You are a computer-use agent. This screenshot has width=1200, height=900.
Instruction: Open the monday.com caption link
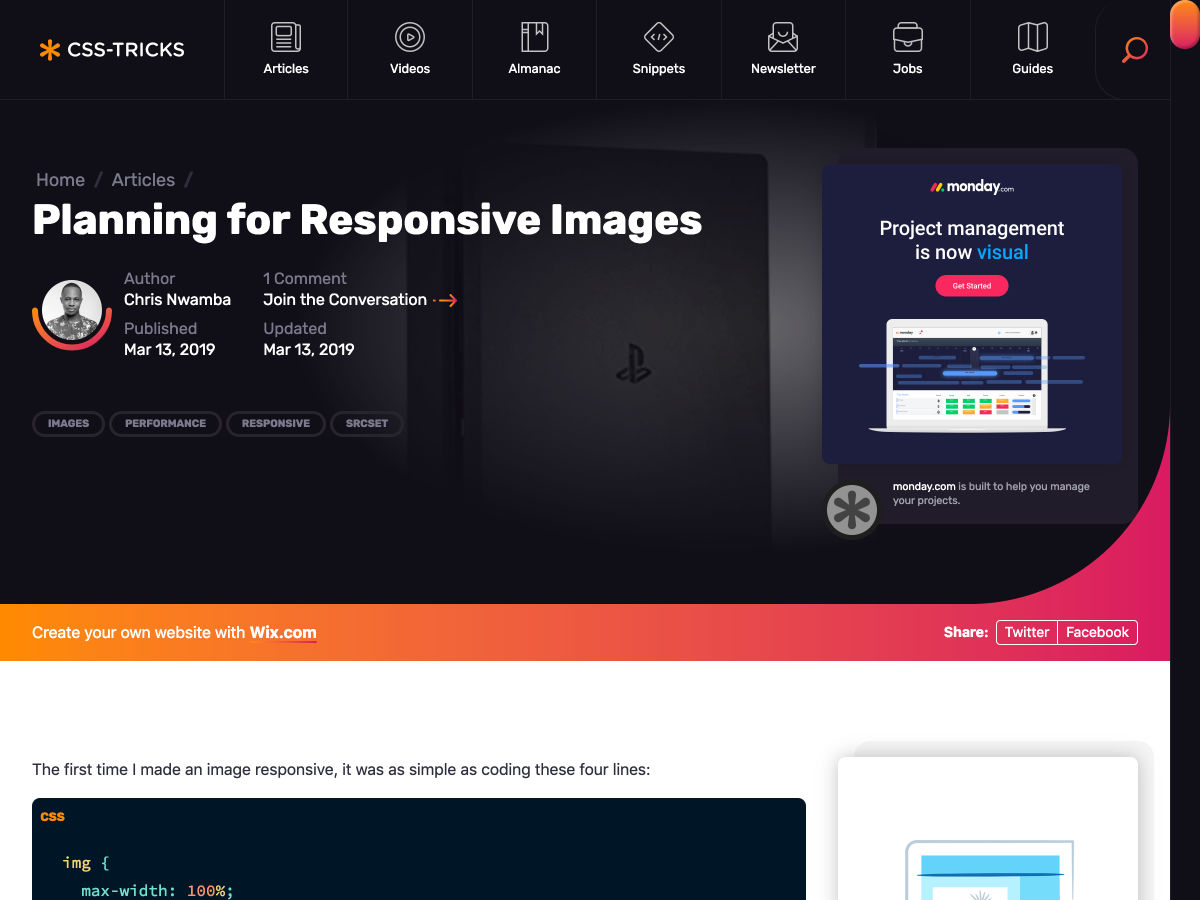click(x=924, y=487)
